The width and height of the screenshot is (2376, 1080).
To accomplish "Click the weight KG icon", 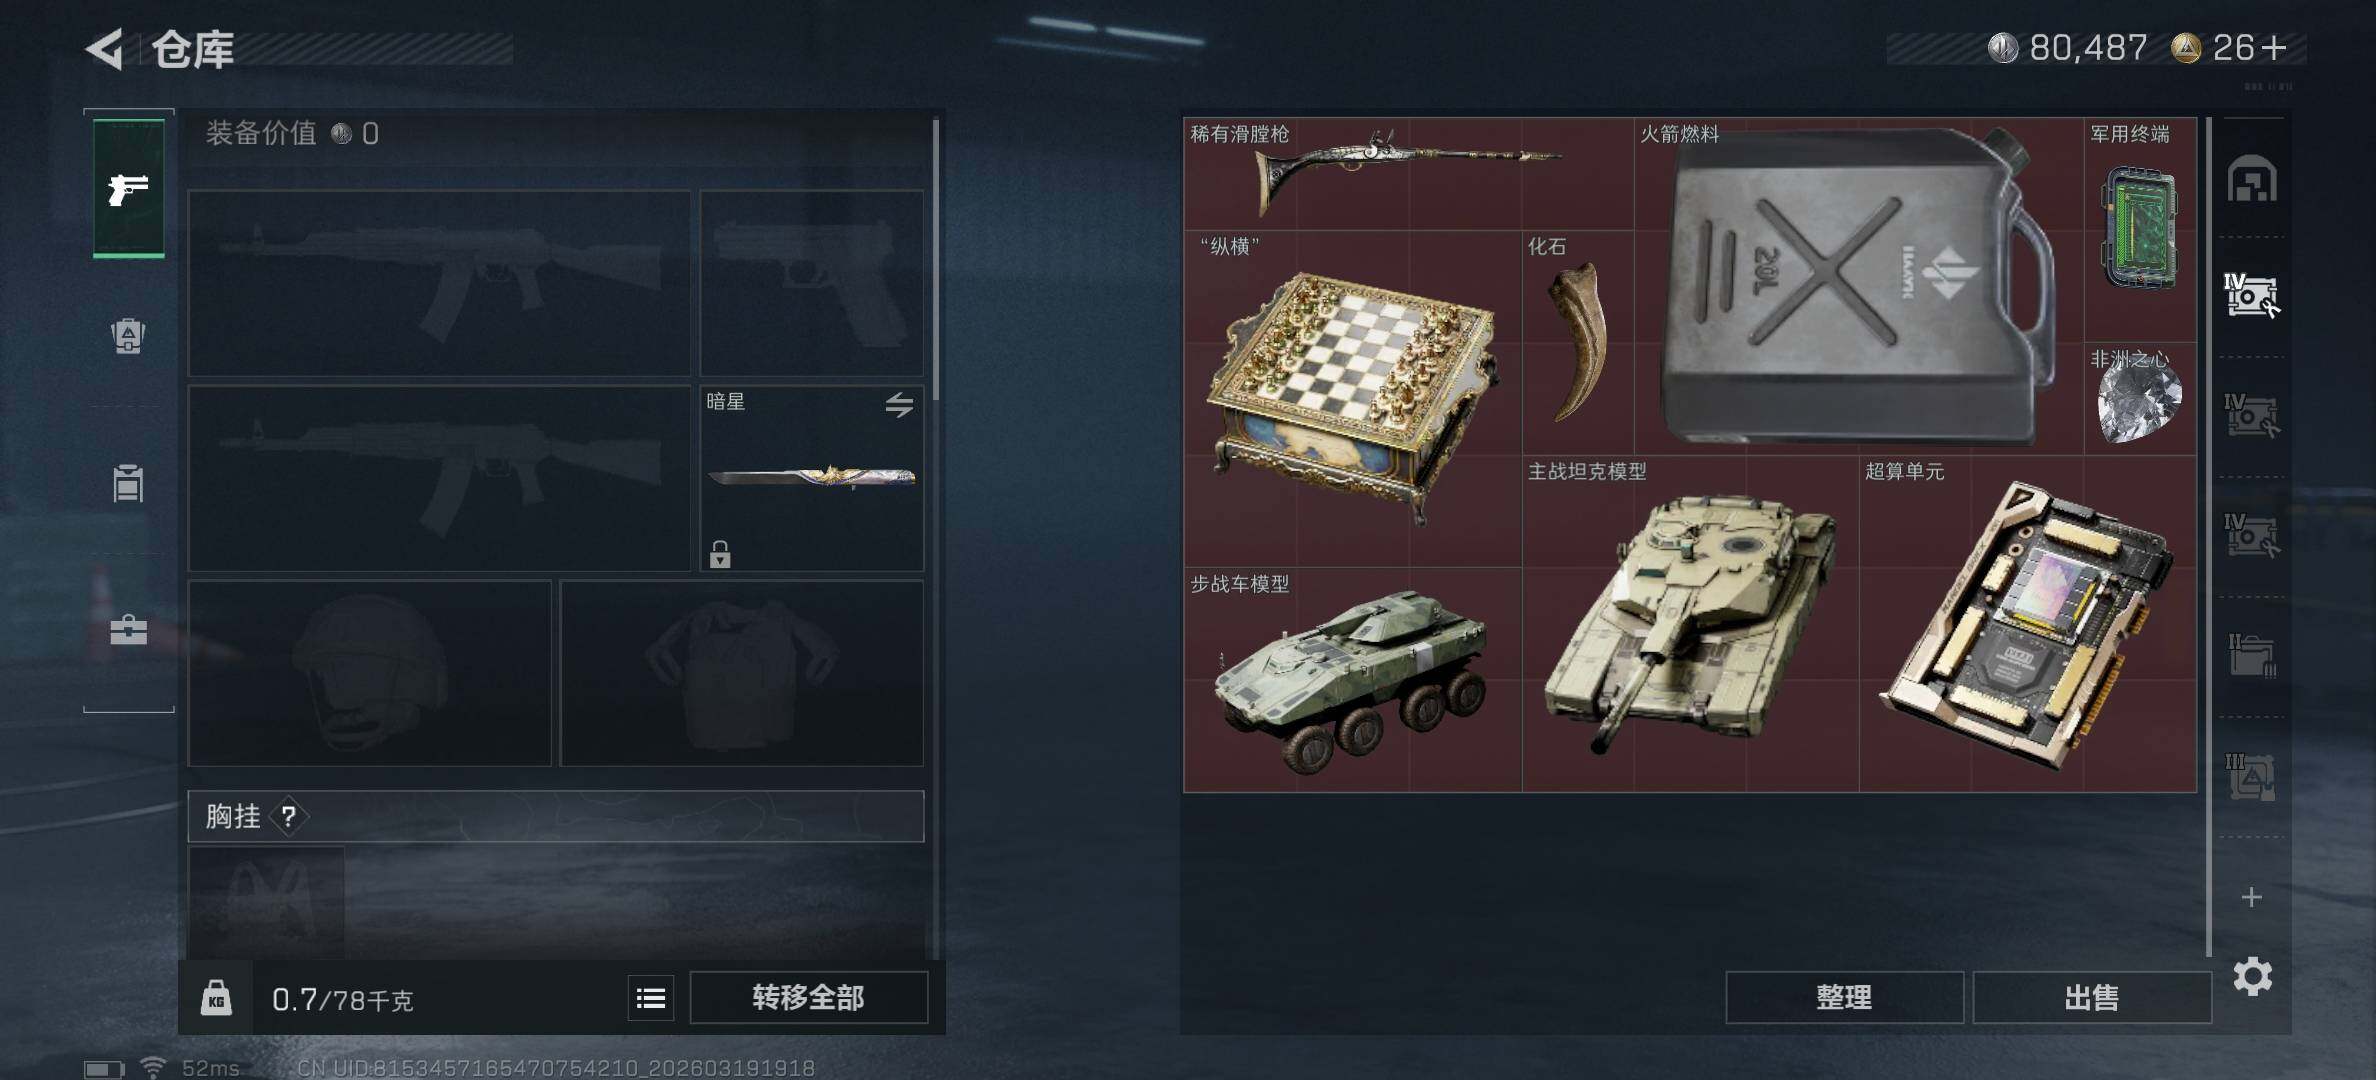I will coord(216,998).
